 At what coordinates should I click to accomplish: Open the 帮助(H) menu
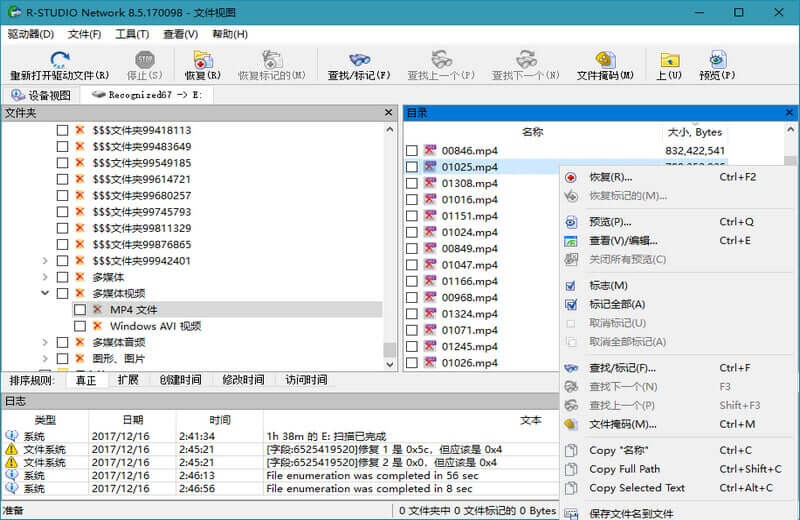[x=230, y=34]
